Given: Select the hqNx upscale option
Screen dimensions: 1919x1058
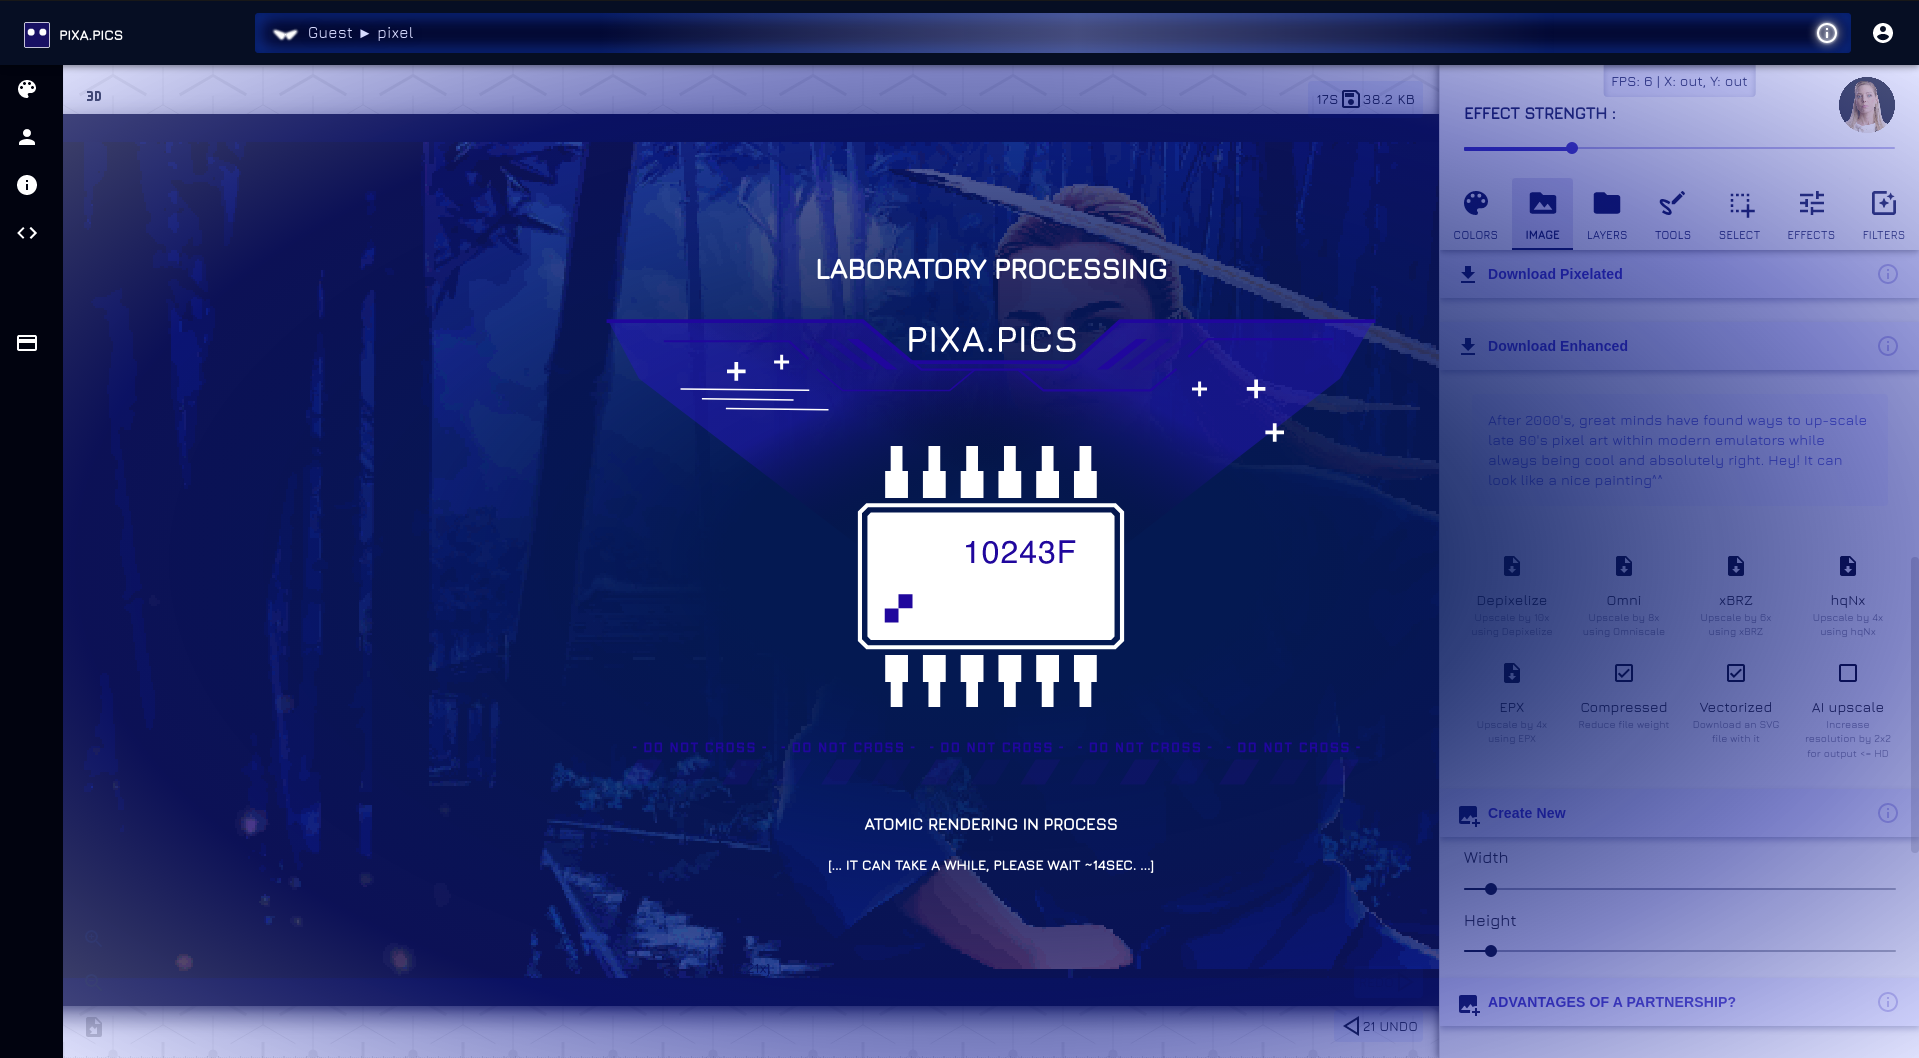Looking at the screenshot, I should coord(1848,595).
